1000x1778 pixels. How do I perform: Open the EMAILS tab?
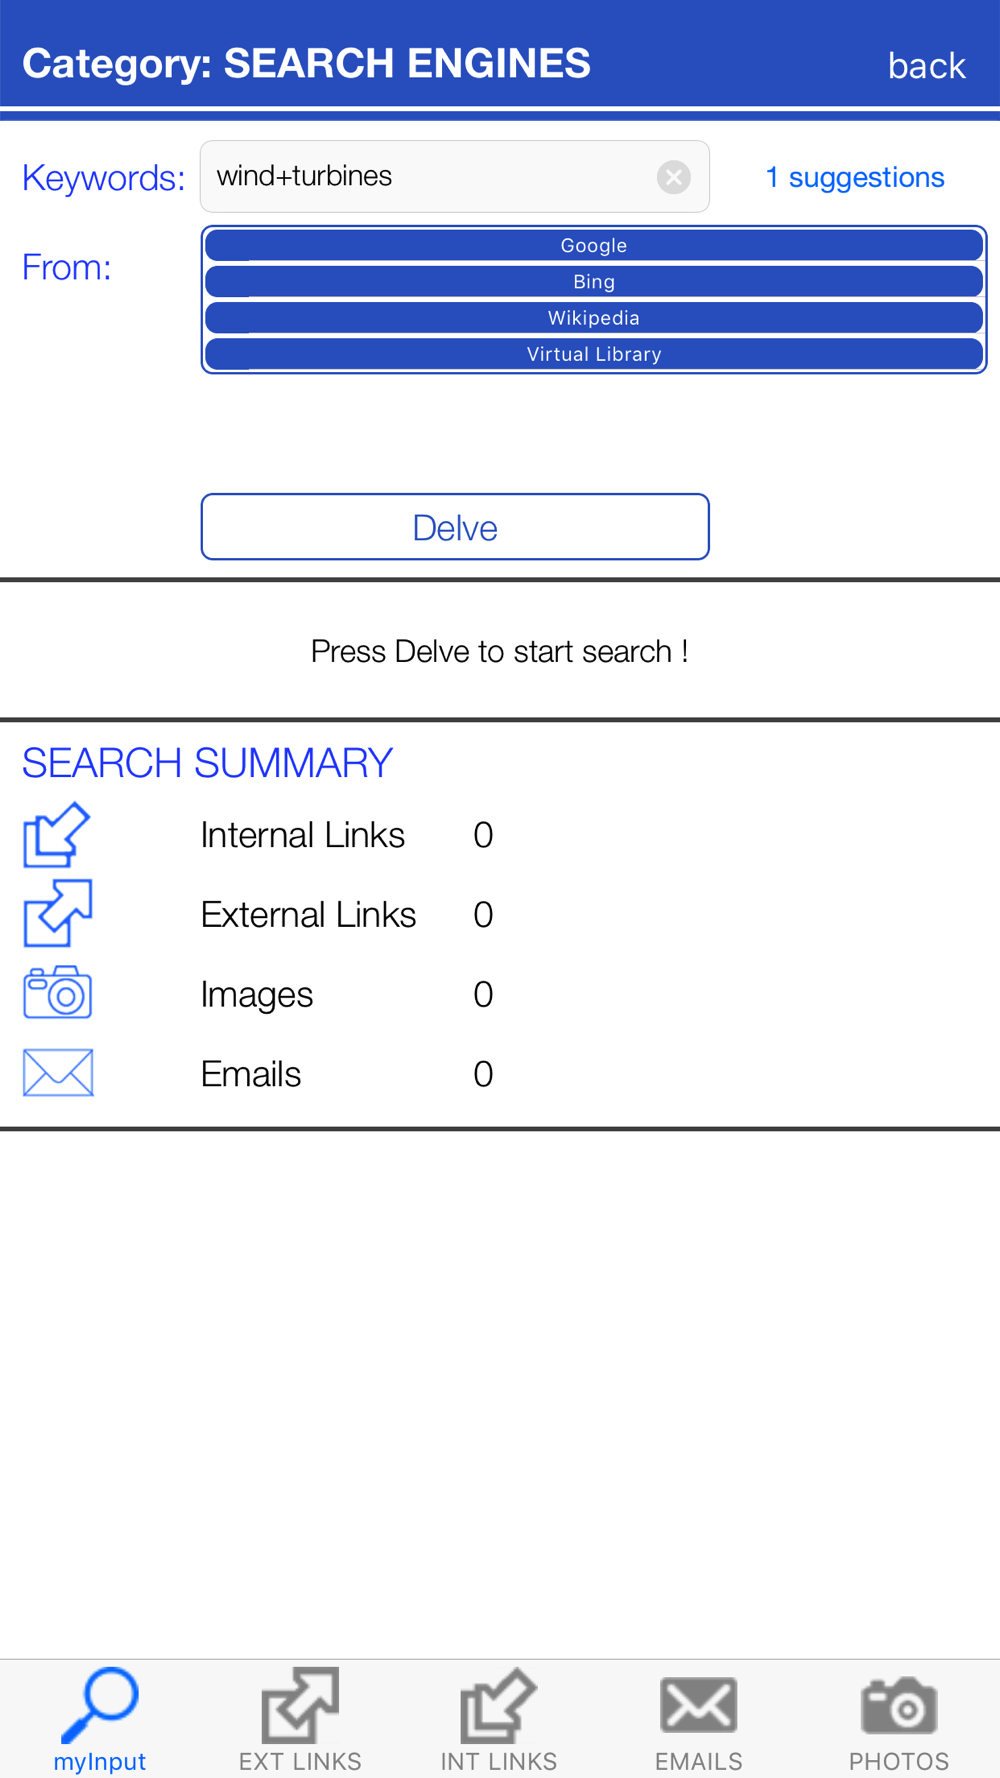(x=699, y=1719)
